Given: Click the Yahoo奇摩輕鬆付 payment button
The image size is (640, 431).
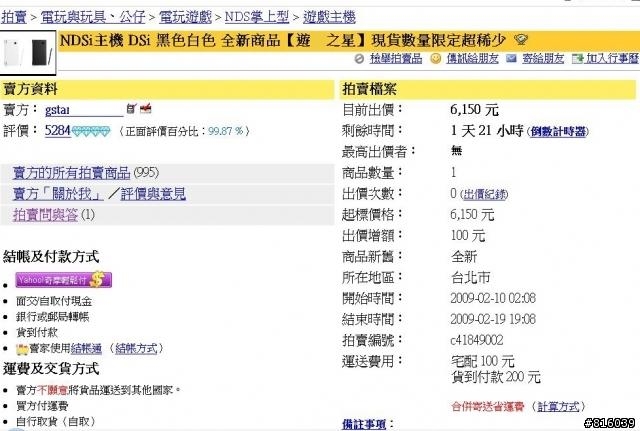Looking at the screenshot, I should coord(63,280).
